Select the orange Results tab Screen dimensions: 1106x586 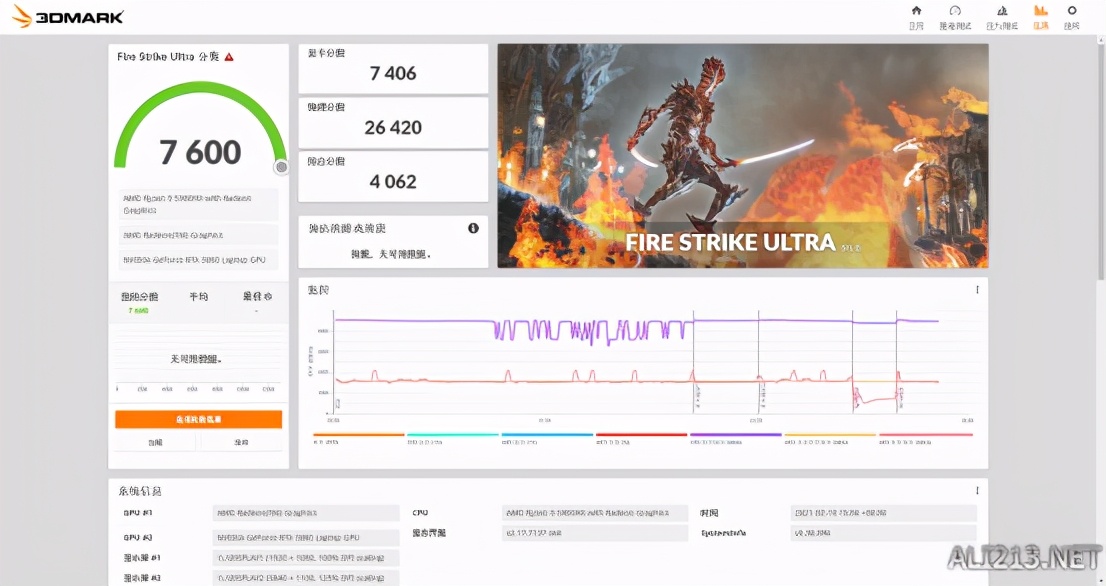click(1040, 17)
